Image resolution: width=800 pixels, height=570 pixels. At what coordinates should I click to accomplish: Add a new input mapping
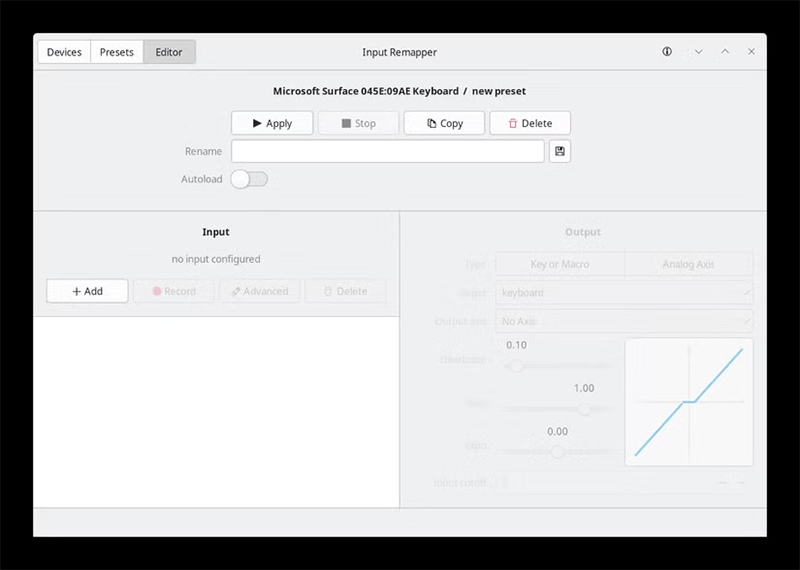point(87,291)
